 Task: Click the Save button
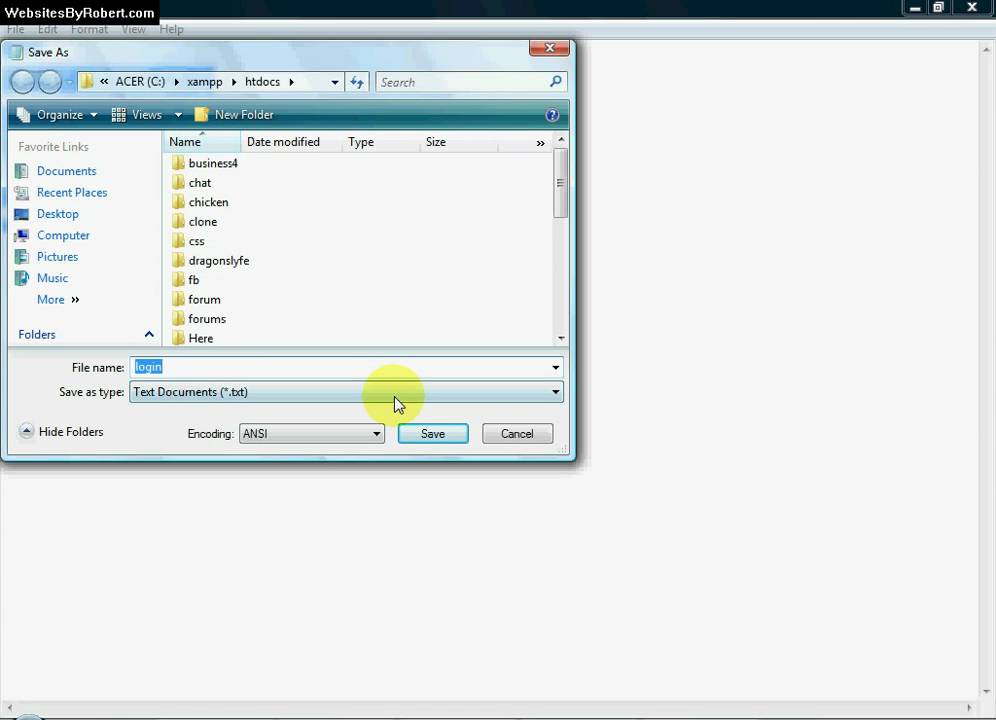(433, 433)
